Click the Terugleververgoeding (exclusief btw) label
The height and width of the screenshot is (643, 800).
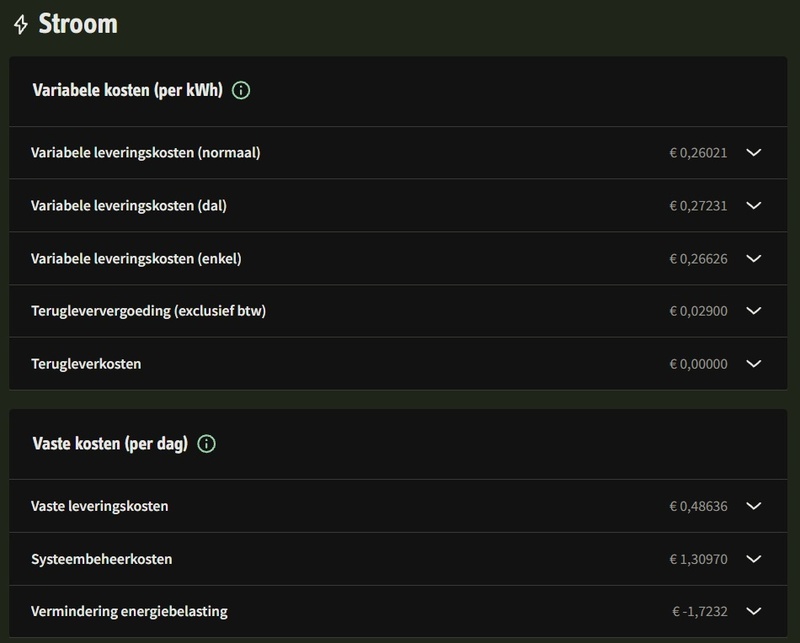tap(148, 311)
